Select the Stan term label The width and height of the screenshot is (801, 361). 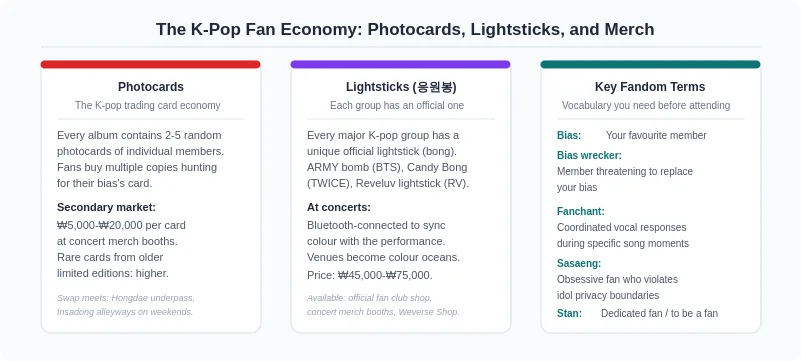569,313
